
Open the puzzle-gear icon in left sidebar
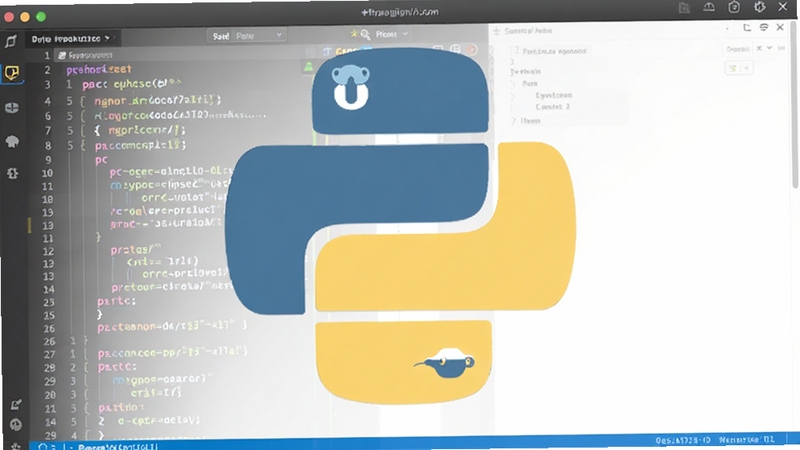point(13,173)
